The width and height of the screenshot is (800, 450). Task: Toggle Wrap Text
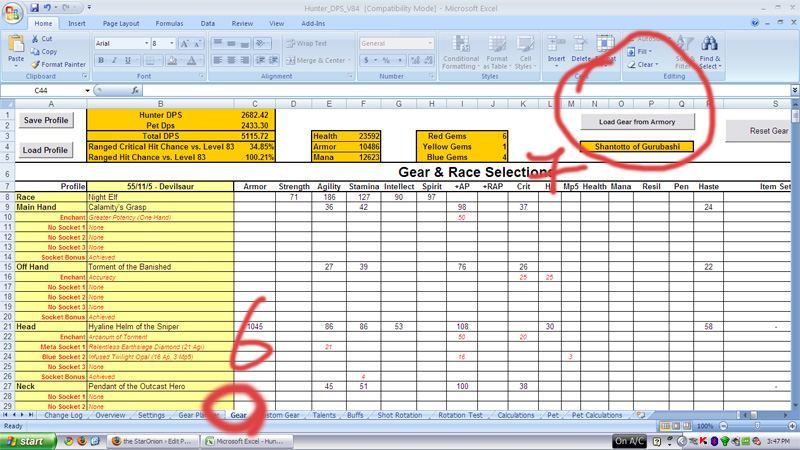pyautogui.click(x=306, y=43)
